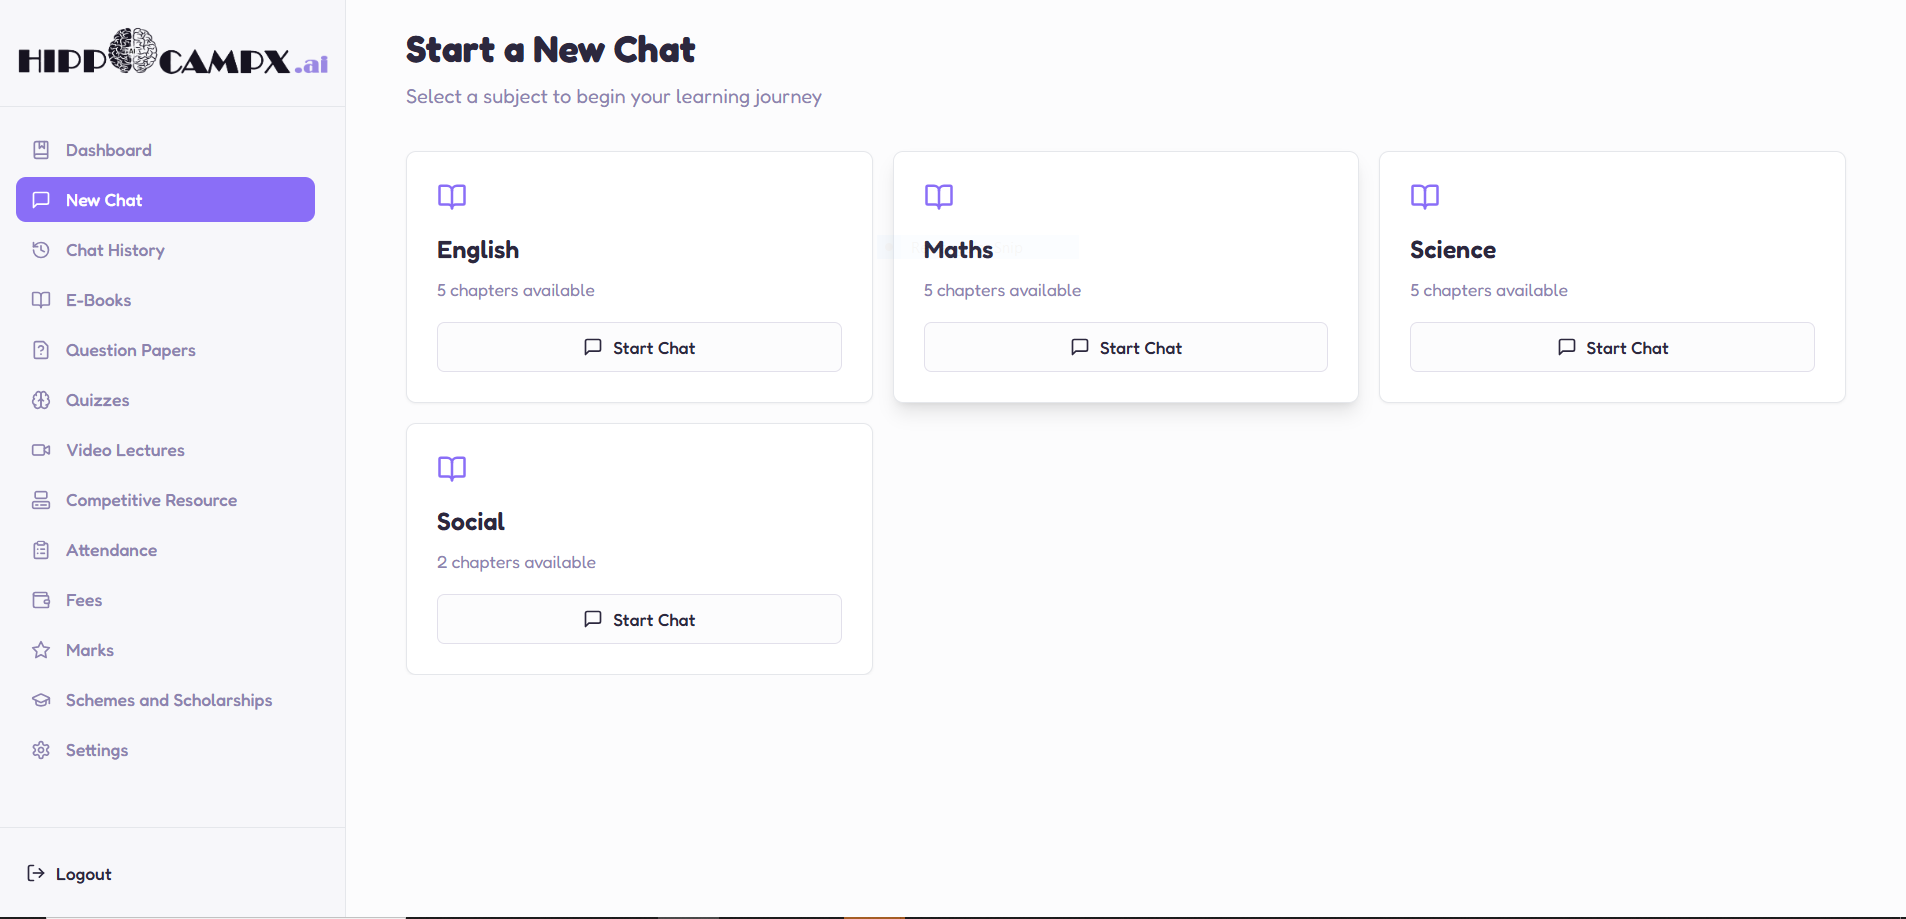Click the Video Lectures camera icon
This screenshot has width=1906, height=919.
[x=41, y=450]
